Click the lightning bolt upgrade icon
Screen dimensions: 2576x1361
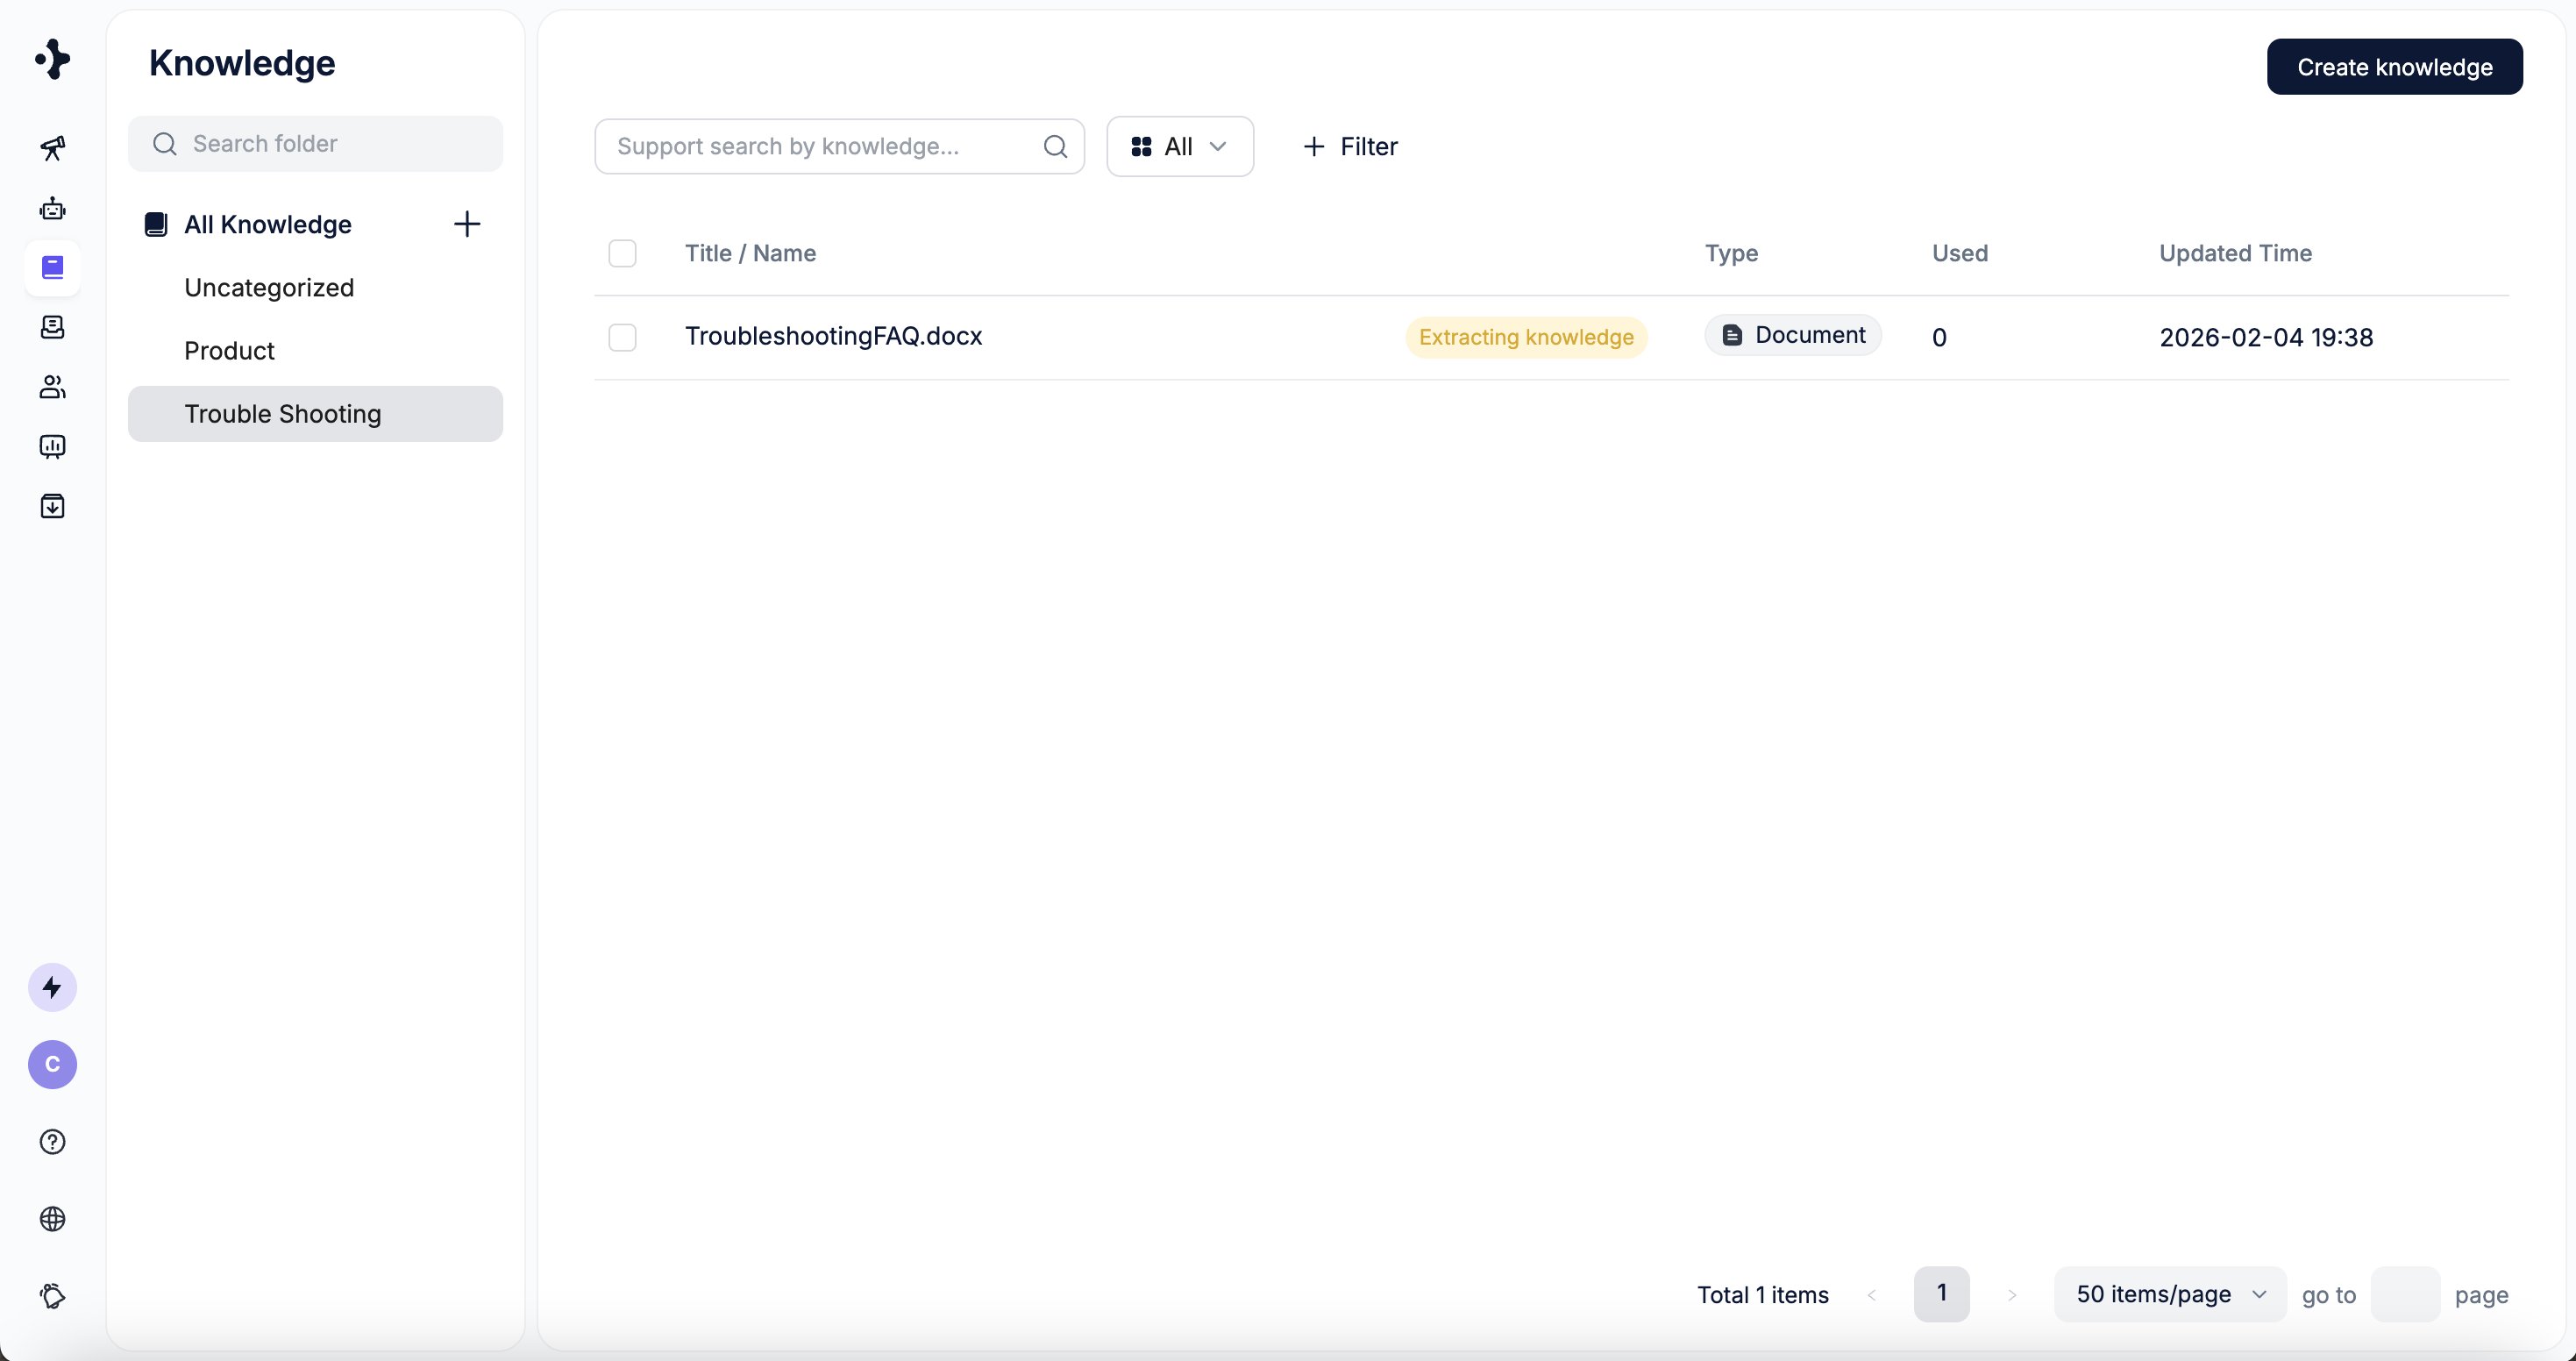pos(52,988)
